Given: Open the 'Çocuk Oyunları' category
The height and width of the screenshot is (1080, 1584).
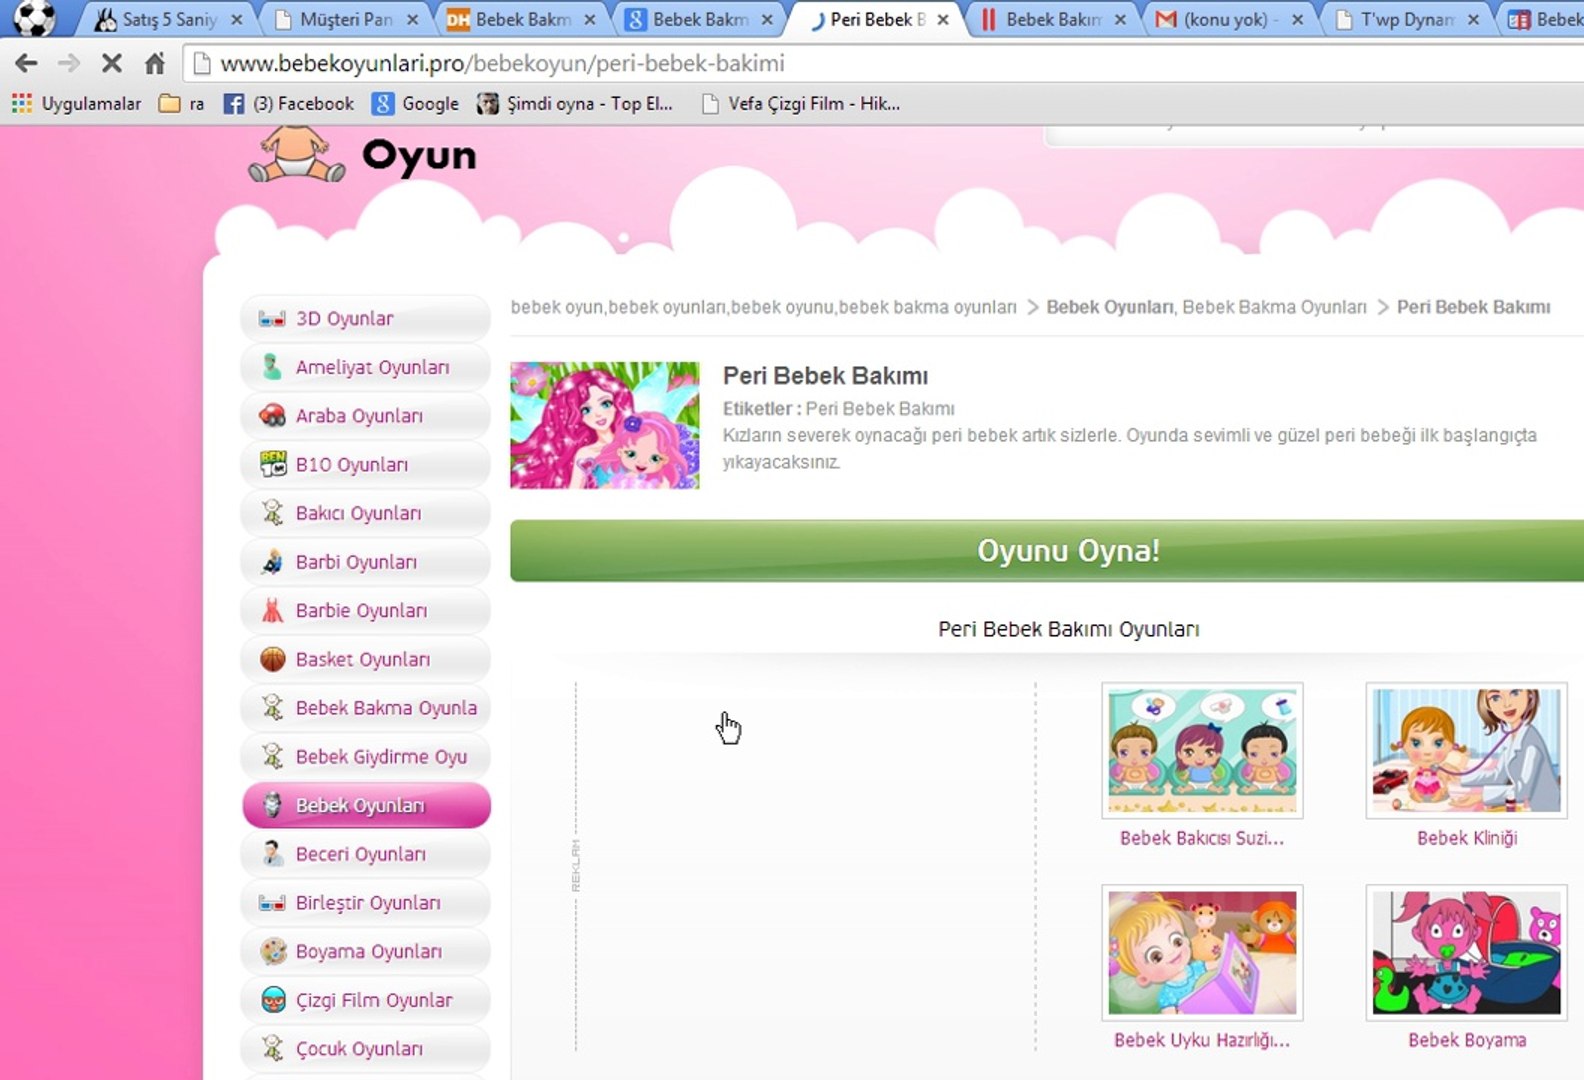Looking at the screenshot, I should click(366, 1049).
